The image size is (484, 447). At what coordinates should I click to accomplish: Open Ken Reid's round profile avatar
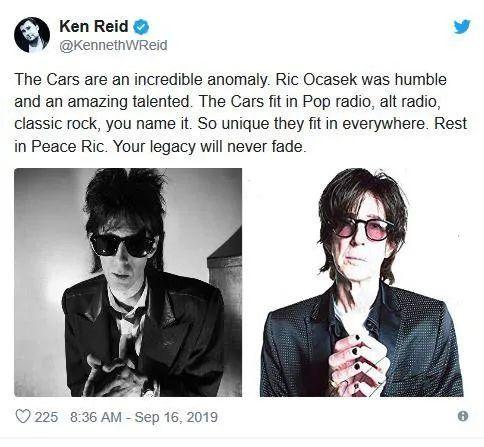[32, 35]
